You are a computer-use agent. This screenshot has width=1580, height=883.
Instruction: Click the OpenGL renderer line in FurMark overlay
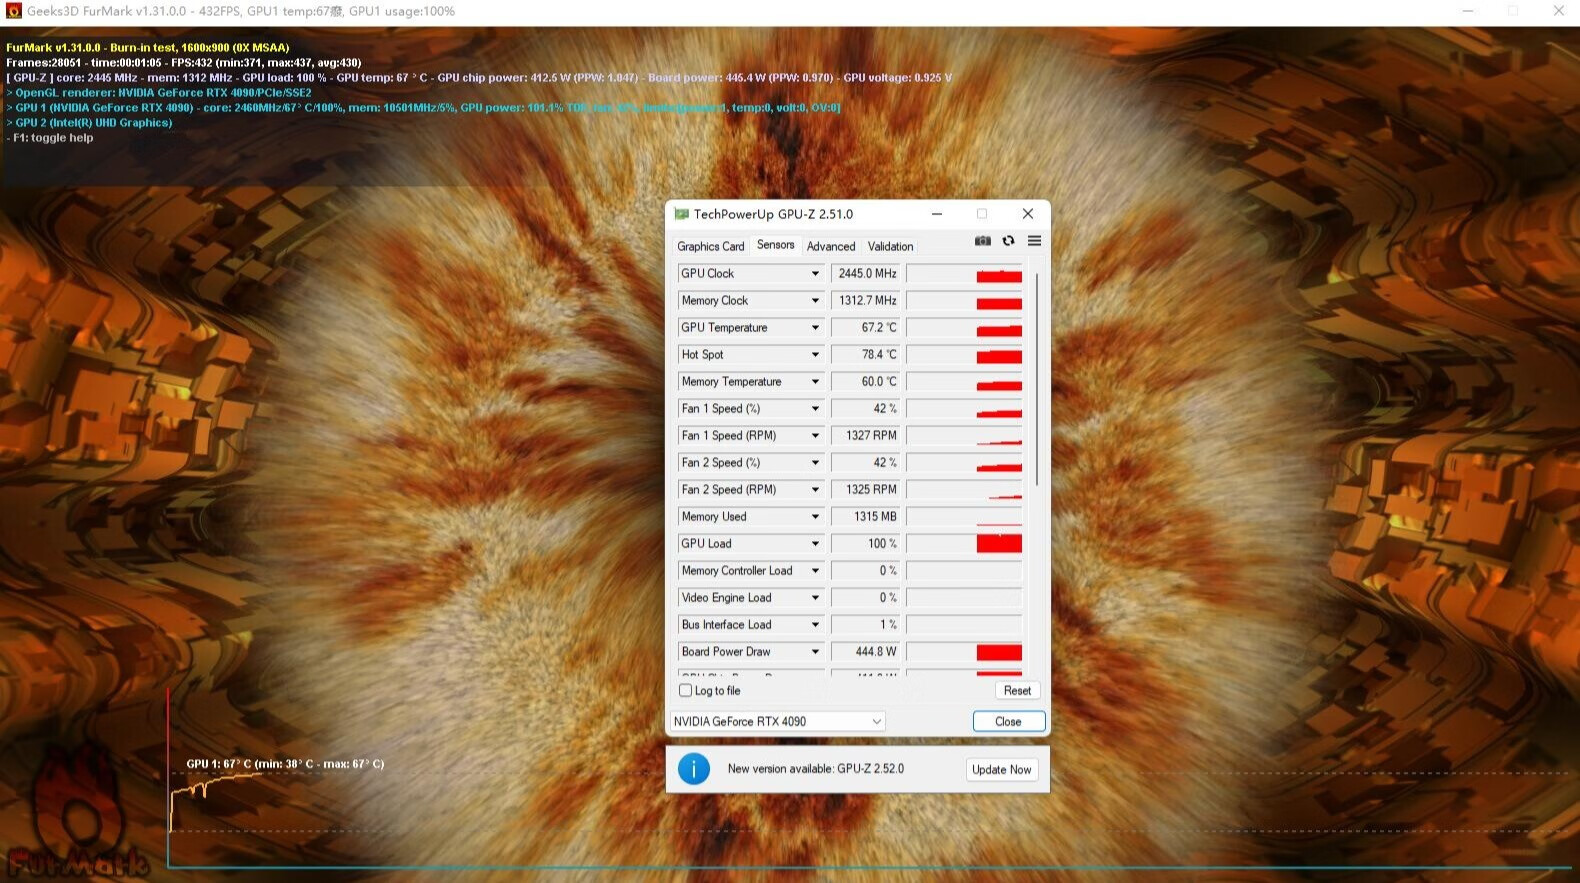(159, 92)
